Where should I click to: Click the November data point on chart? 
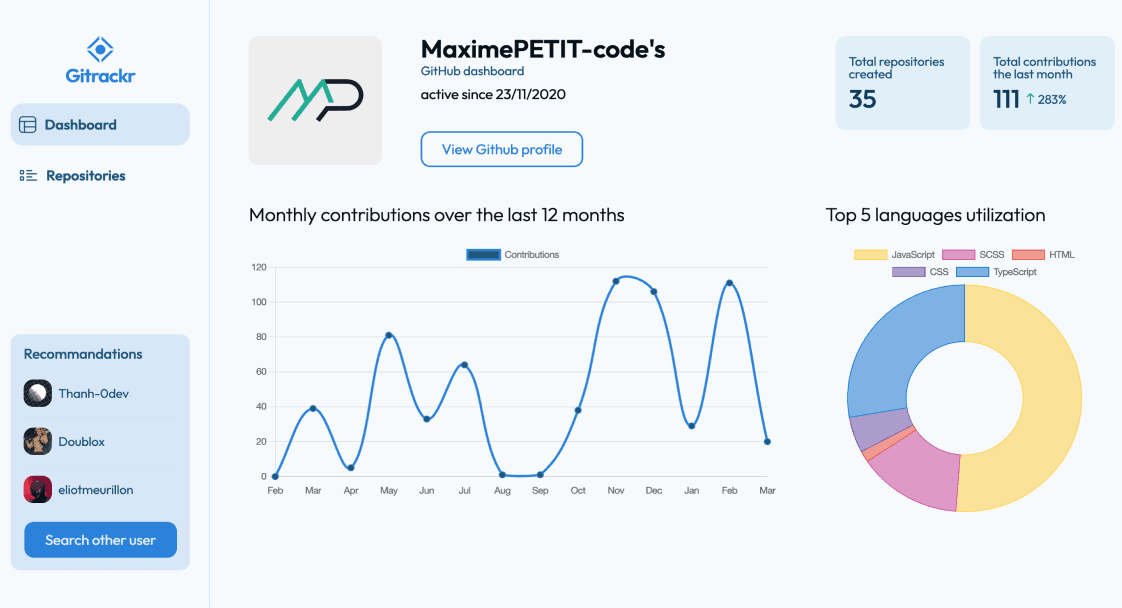pyautogui.click(x=616, y=281)
